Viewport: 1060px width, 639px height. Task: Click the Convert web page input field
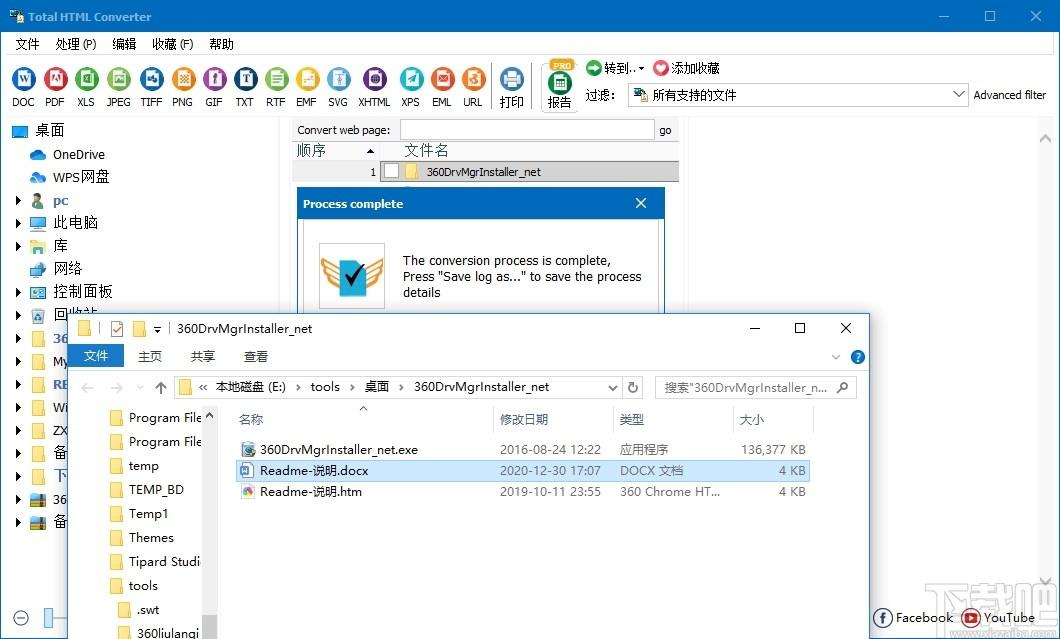(527, 131)
